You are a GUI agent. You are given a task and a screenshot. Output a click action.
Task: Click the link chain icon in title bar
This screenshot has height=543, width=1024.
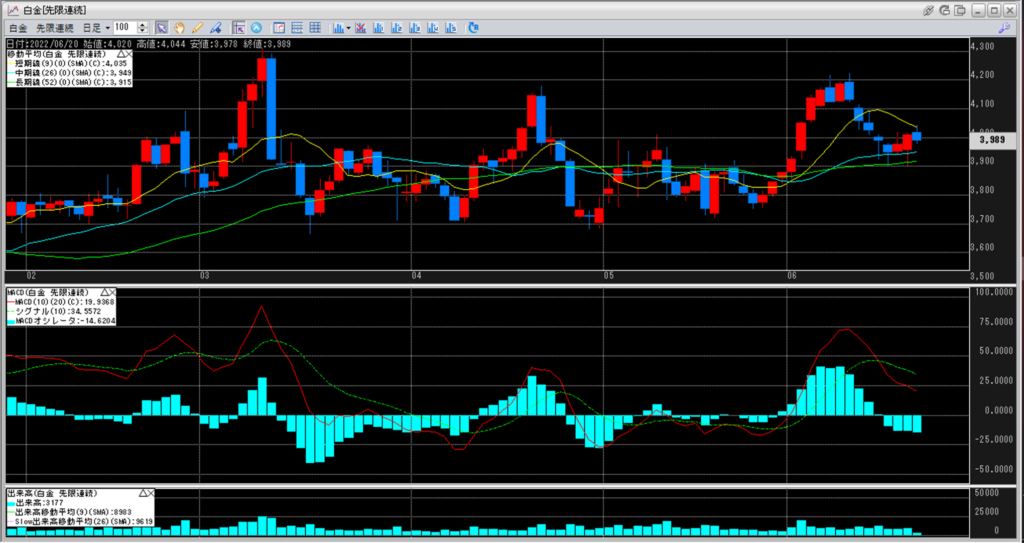(929, 10)
